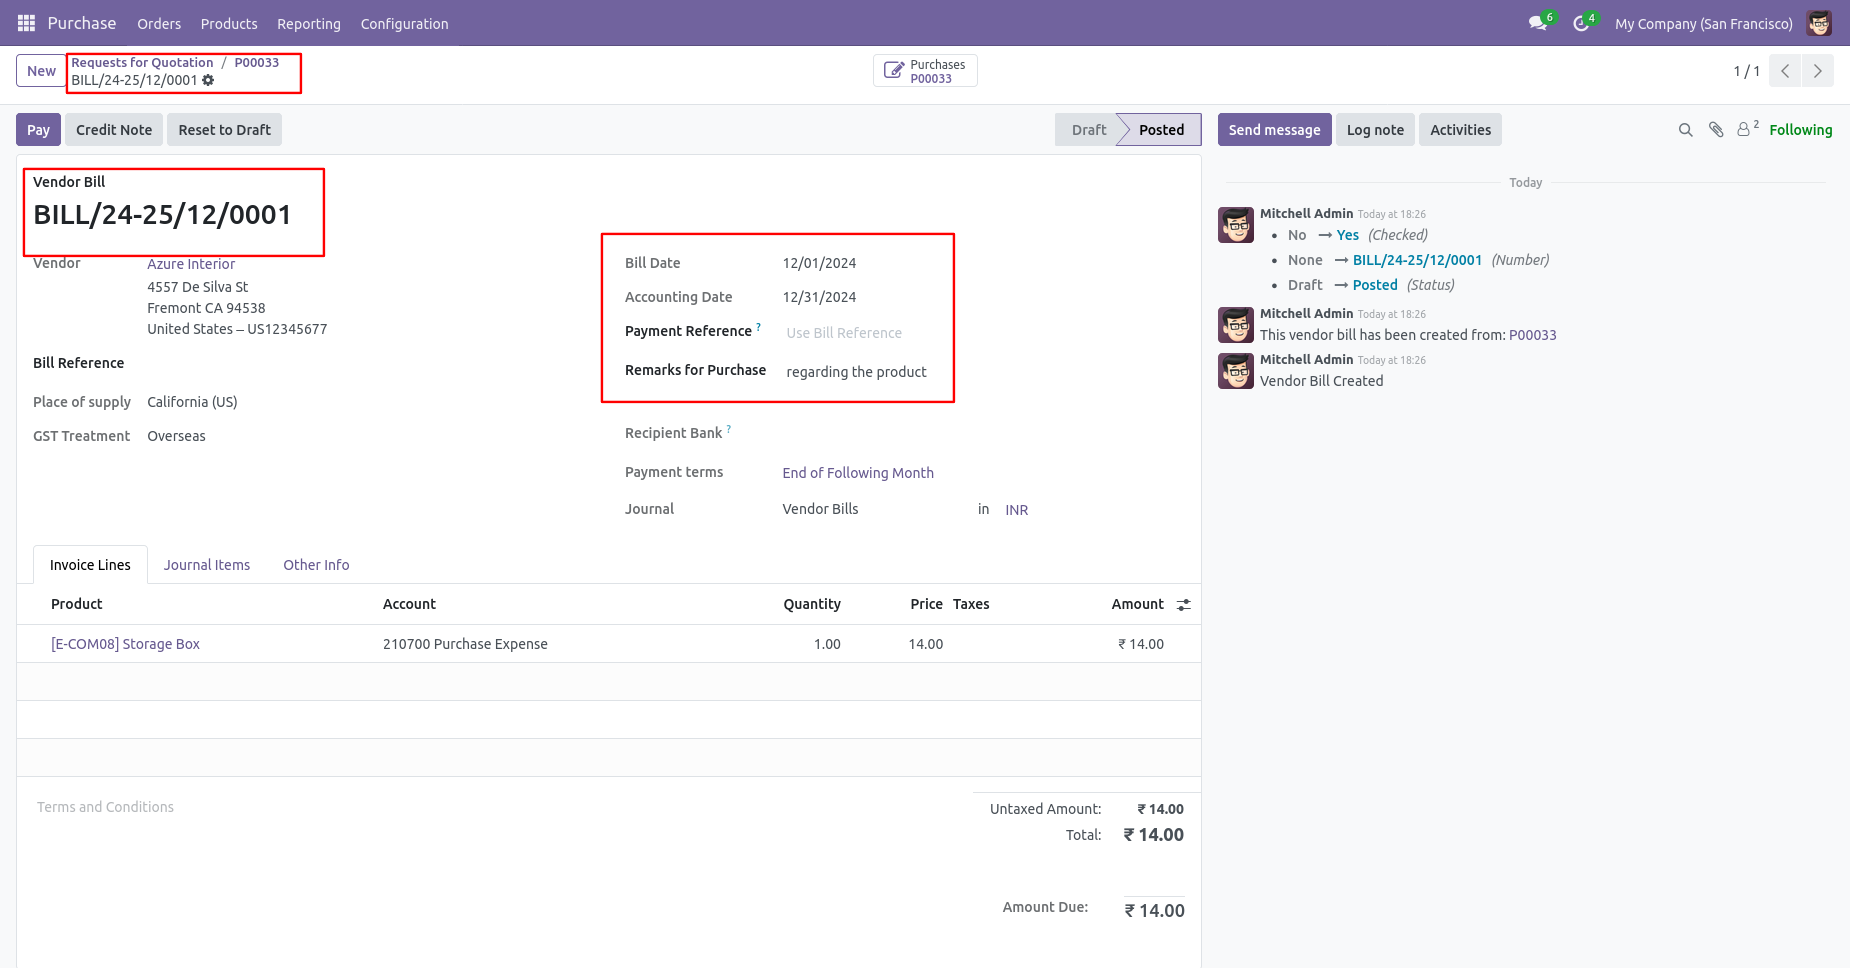
Task: Attach files using the paperclip icon
Action: pos(1716,130)
